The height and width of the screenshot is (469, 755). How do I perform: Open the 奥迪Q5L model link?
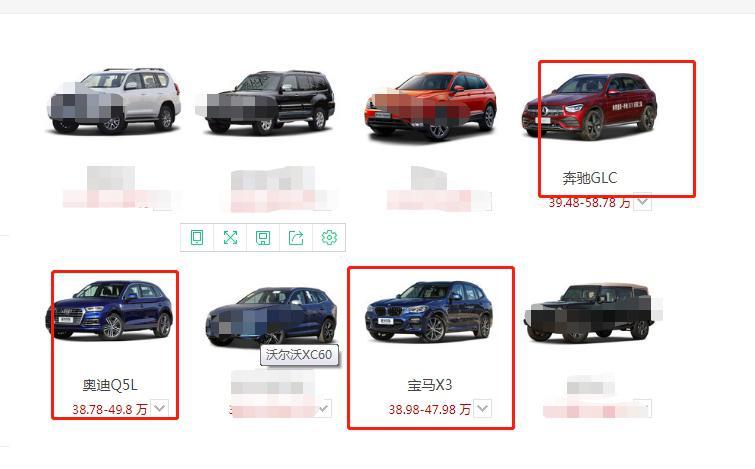[x=110, y=385]
